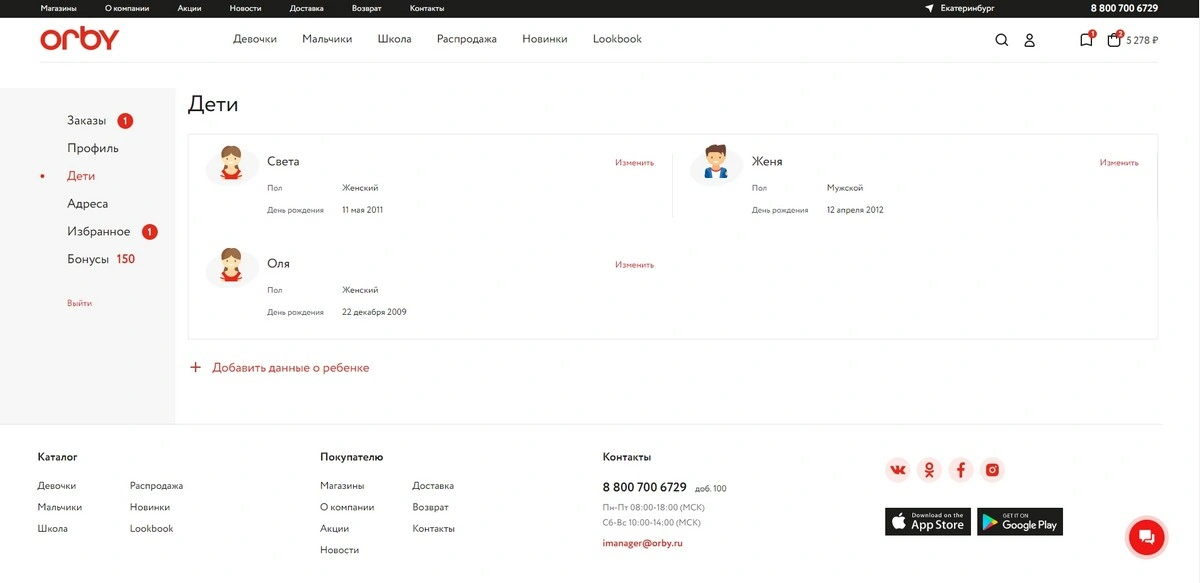Open the user account profile icon
The image size is (1200, 583).
tap(1029, 40)
